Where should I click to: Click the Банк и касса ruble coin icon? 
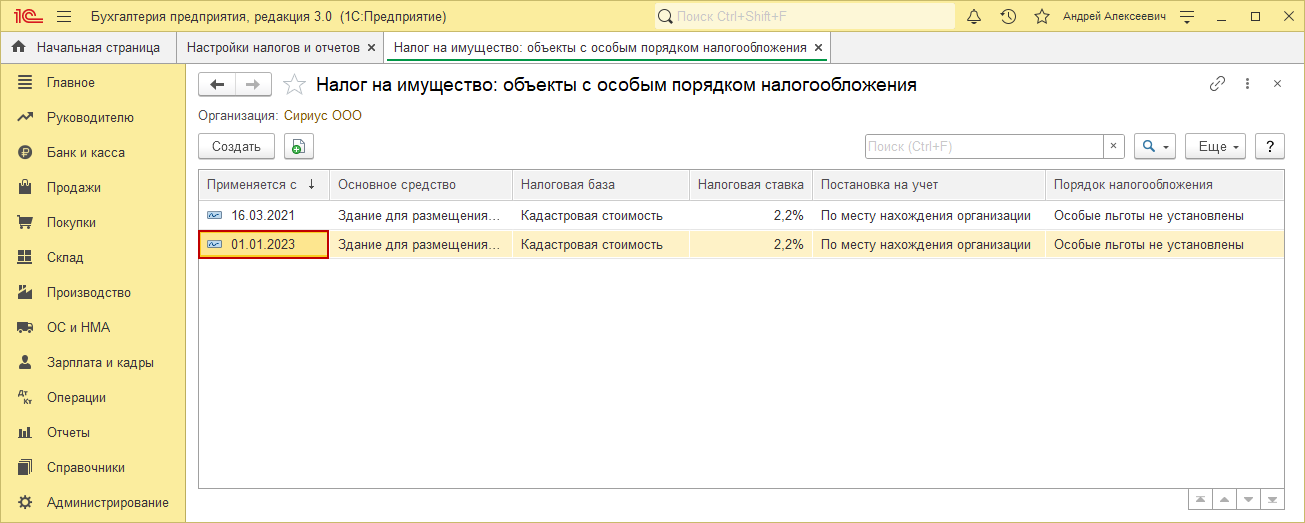26,152
